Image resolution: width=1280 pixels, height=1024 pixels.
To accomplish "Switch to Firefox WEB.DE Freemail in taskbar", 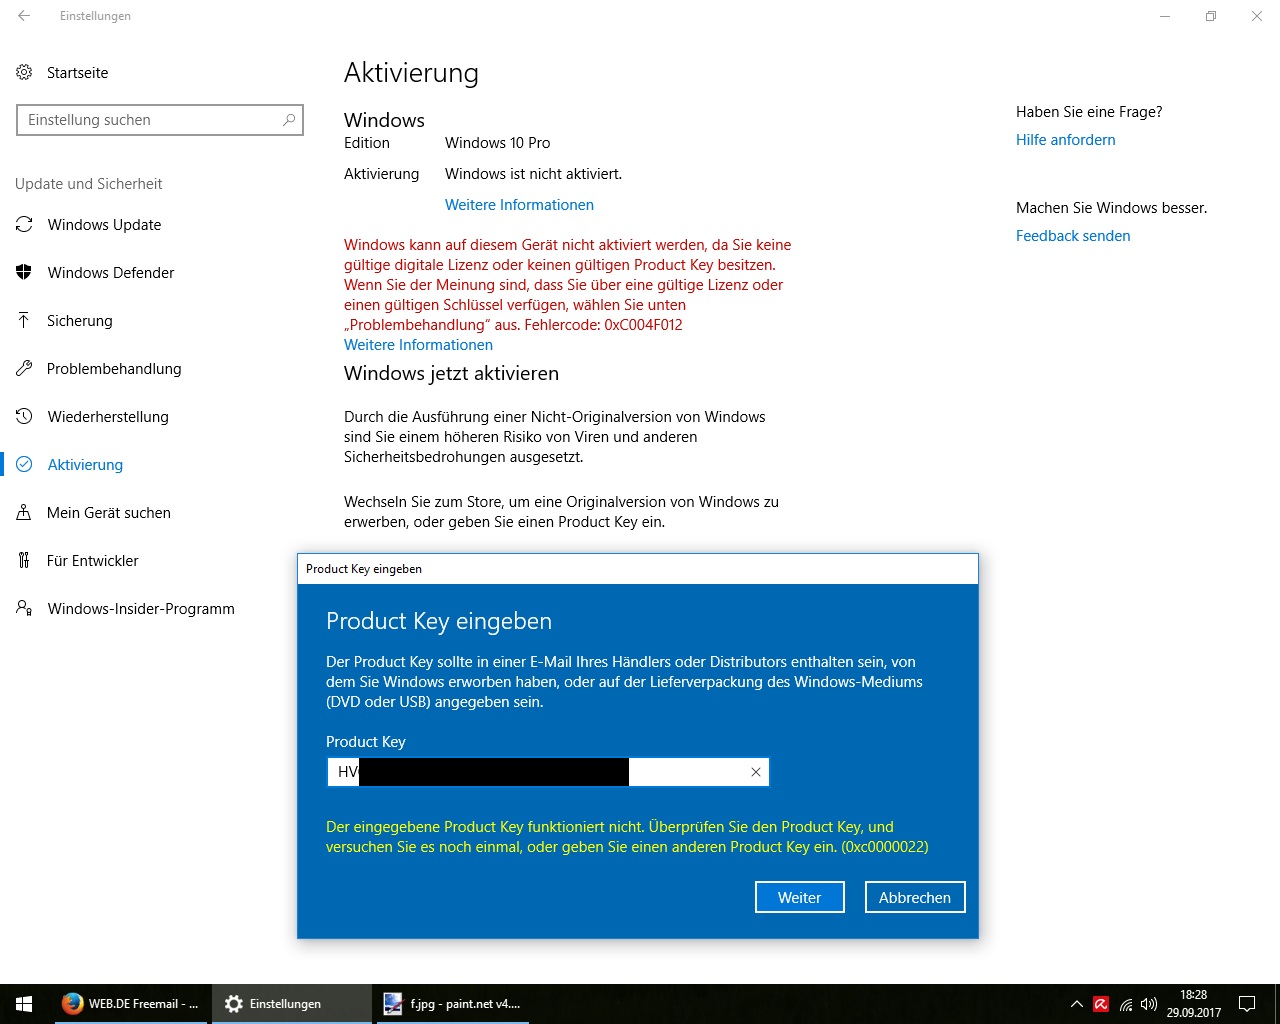I will pos(130,1004).
